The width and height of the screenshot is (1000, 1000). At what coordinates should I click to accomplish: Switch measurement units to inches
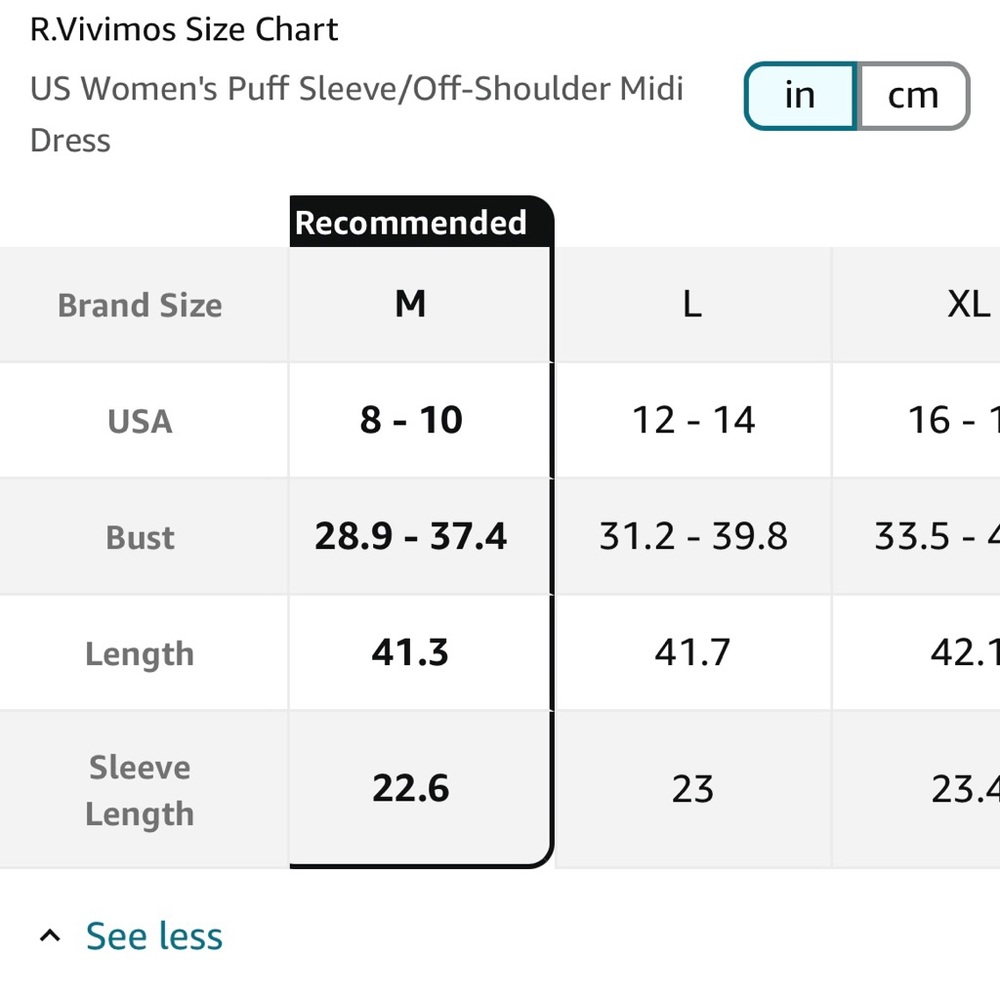(800, 96)
